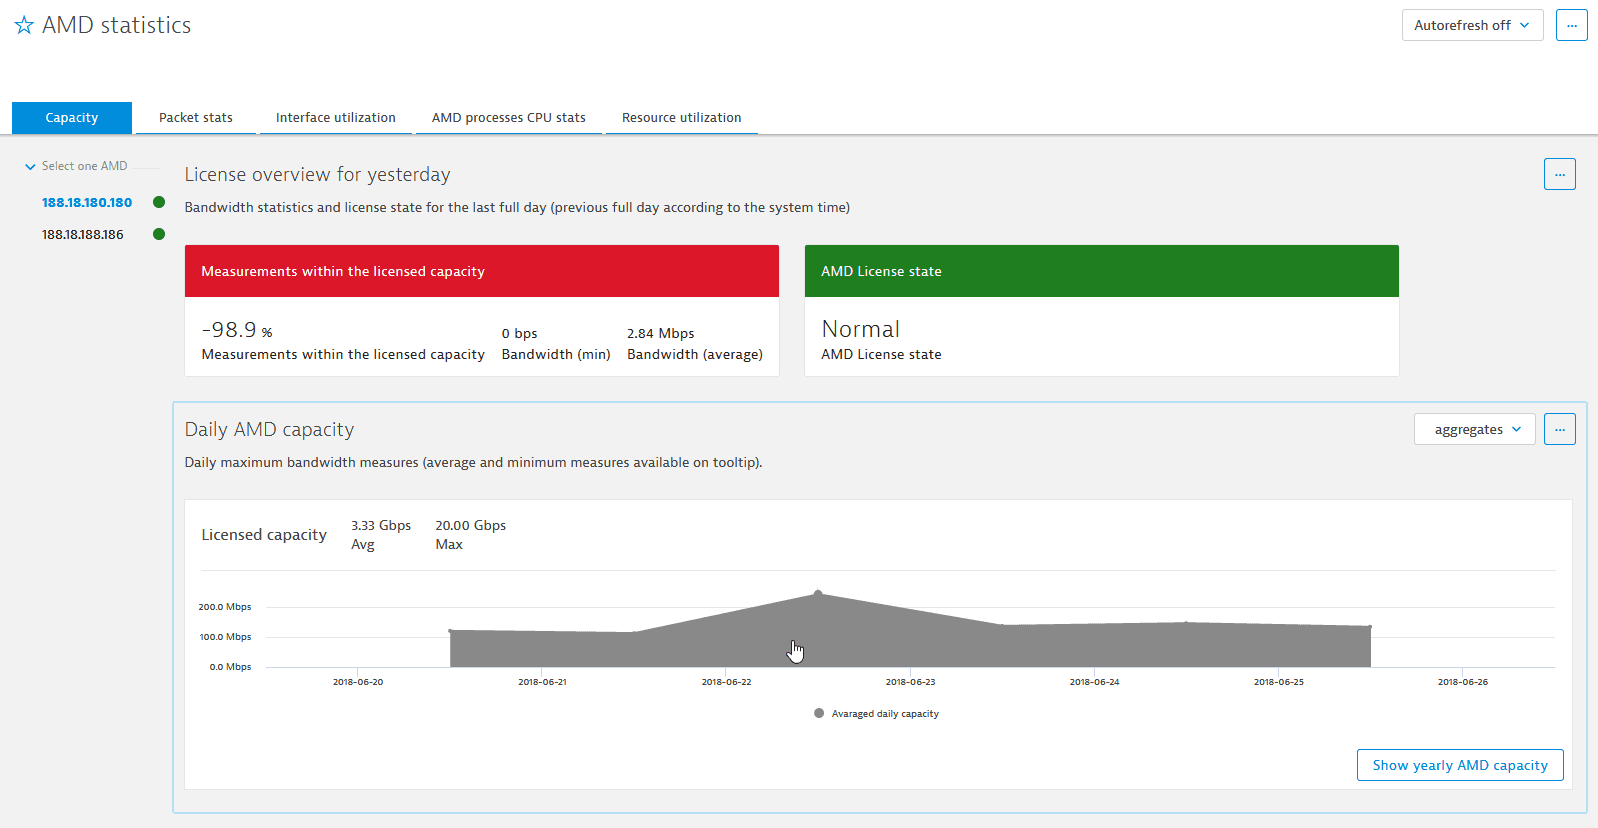Image resolution: width=1598 pixels, height=828 pixels.
Task: Switch to the Packet stats tab
Action: point(196,117)
